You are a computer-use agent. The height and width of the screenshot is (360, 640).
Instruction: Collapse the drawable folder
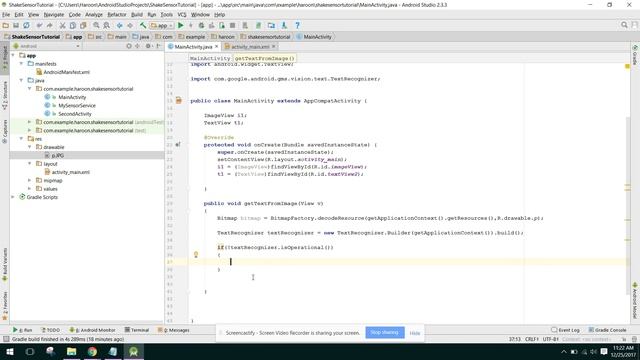pyautogui.click(x=30, y=147)
